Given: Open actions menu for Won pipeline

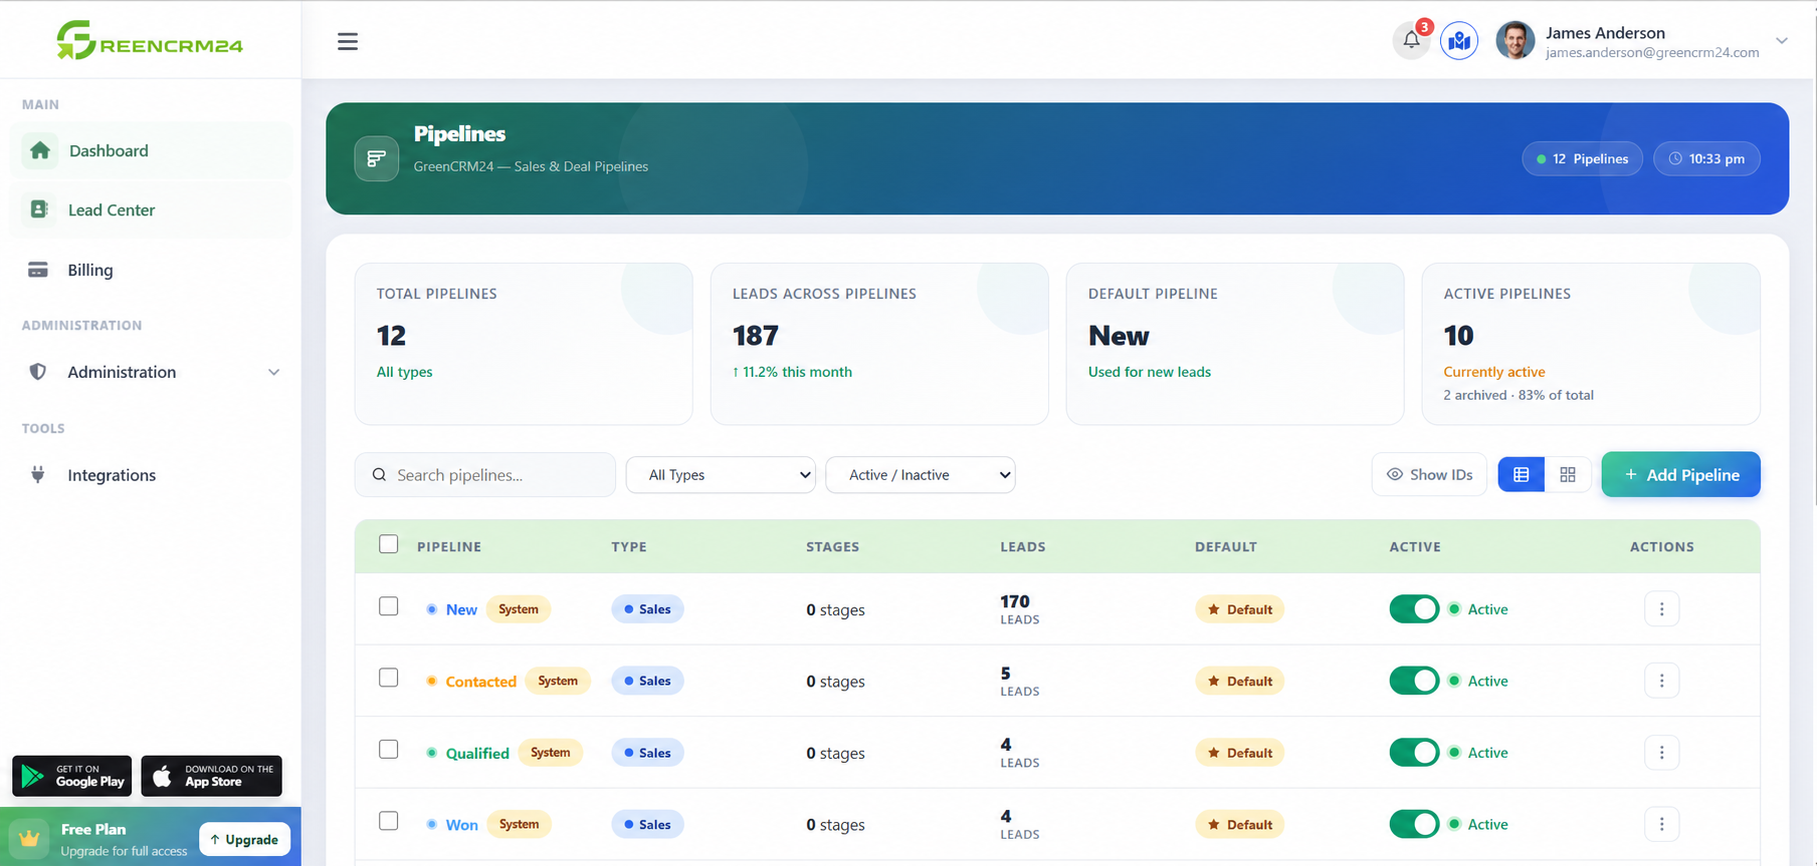Looking at the screenshot, I should tap(1662, 824).
